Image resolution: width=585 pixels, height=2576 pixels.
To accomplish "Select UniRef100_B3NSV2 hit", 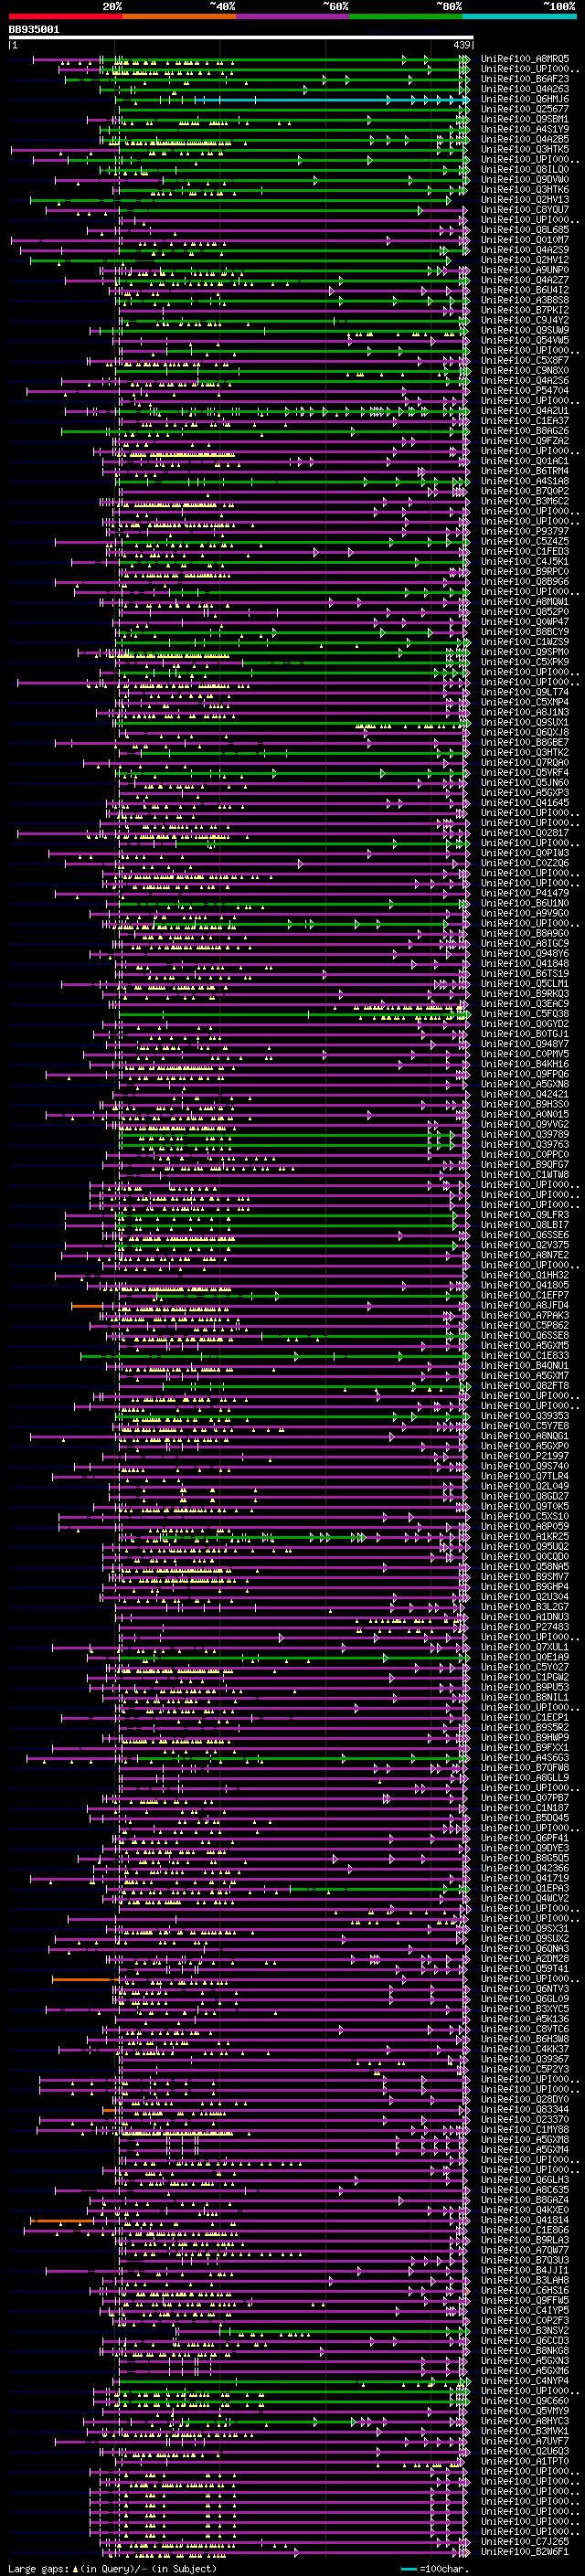I will 525,2330.
